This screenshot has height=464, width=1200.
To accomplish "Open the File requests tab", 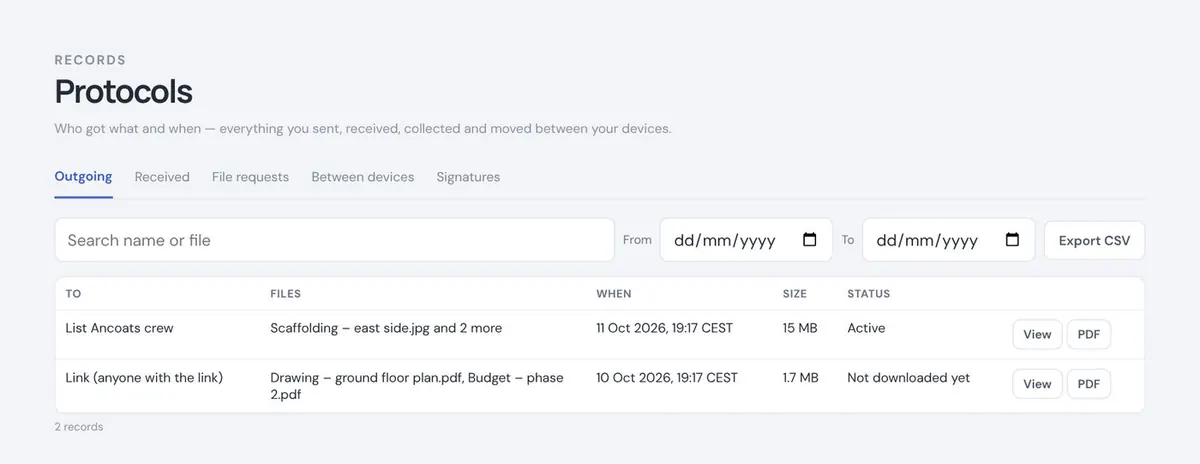I will coord(250,177).
